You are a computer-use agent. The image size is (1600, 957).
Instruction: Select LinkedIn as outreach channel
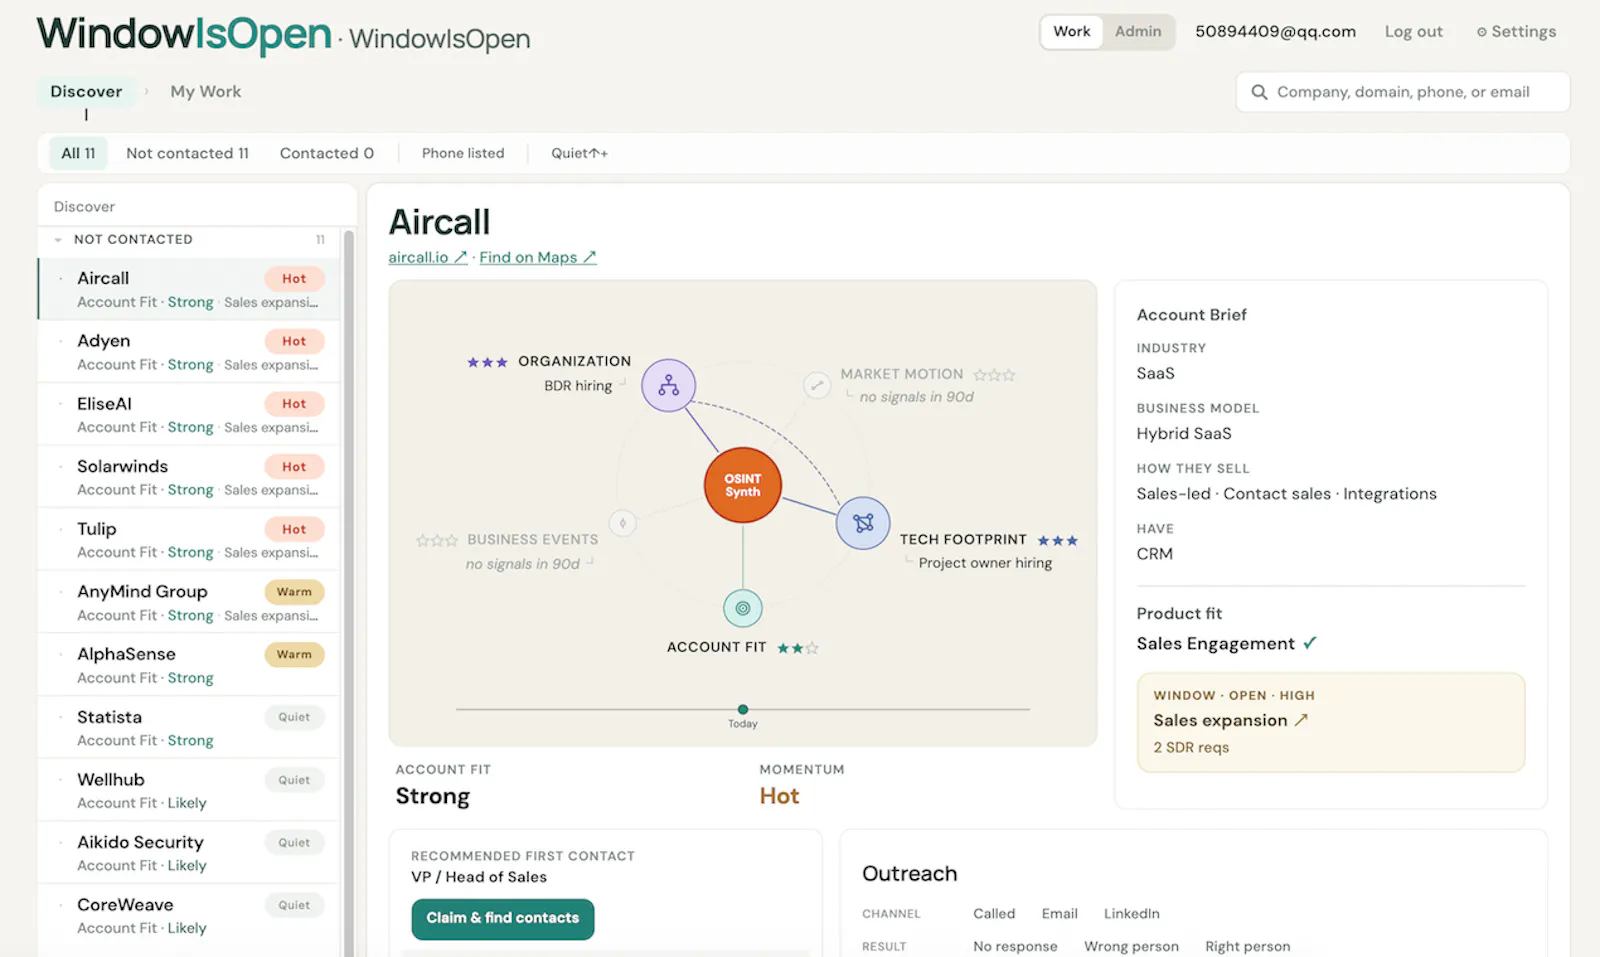(1132, 914)
